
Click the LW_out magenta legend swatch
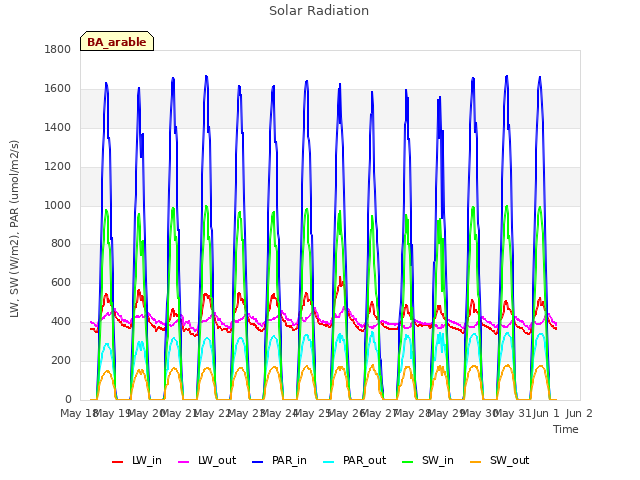click(184, 462)
